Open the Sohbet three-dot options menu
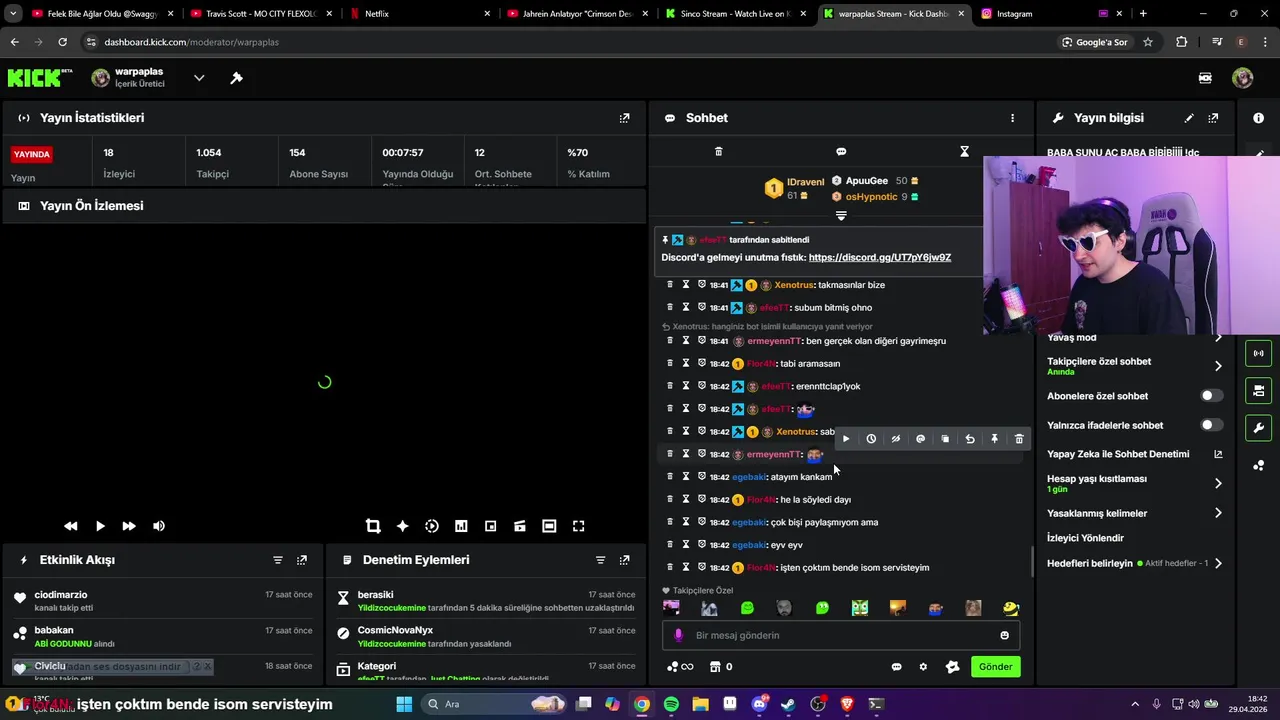The width and height of the screenshot is (1280, 720). coord(1012,118)
